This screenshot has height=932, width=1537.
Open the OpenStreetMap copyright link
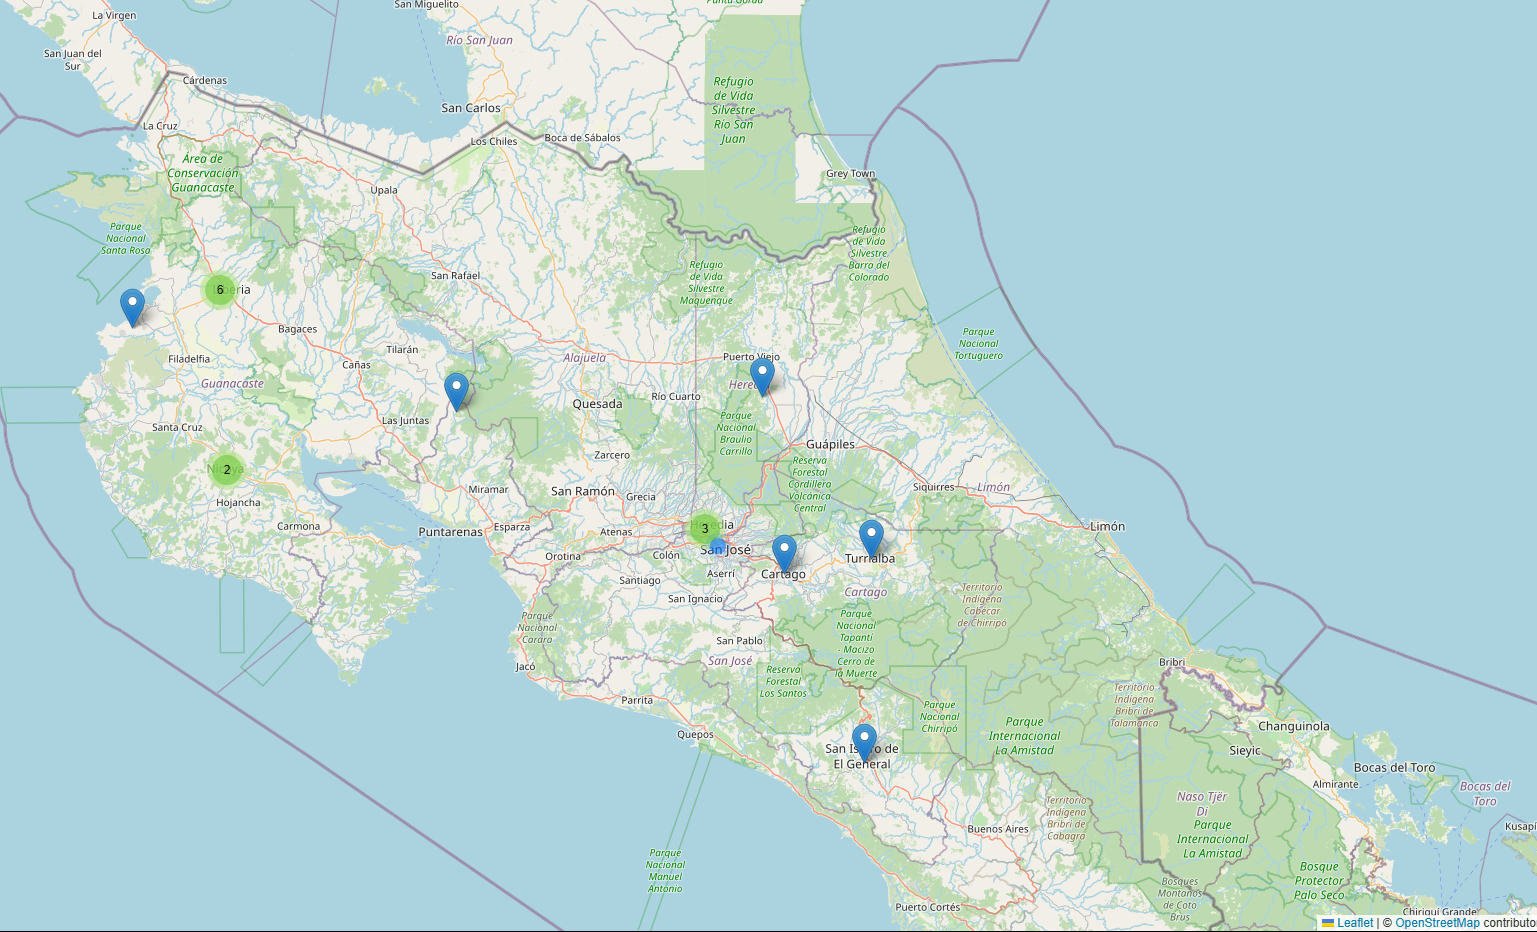1436,923
